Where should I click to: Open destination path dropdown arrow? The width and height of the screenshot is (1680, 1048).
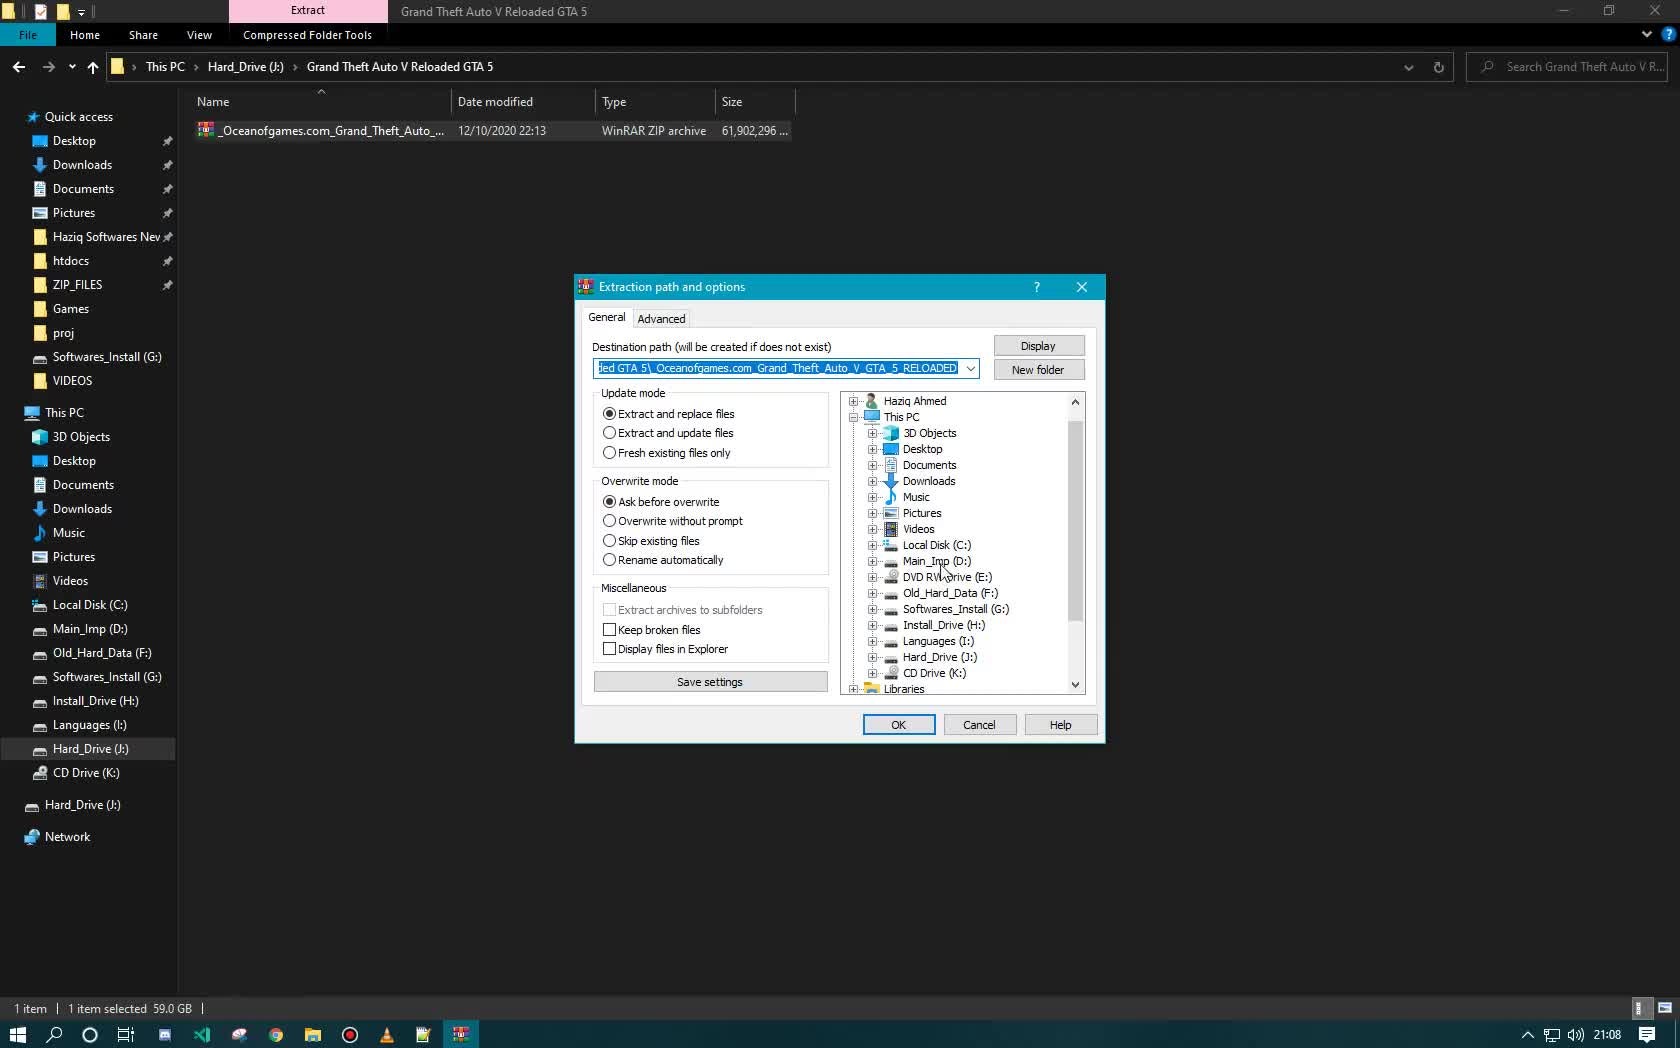(x=970, y=369)
